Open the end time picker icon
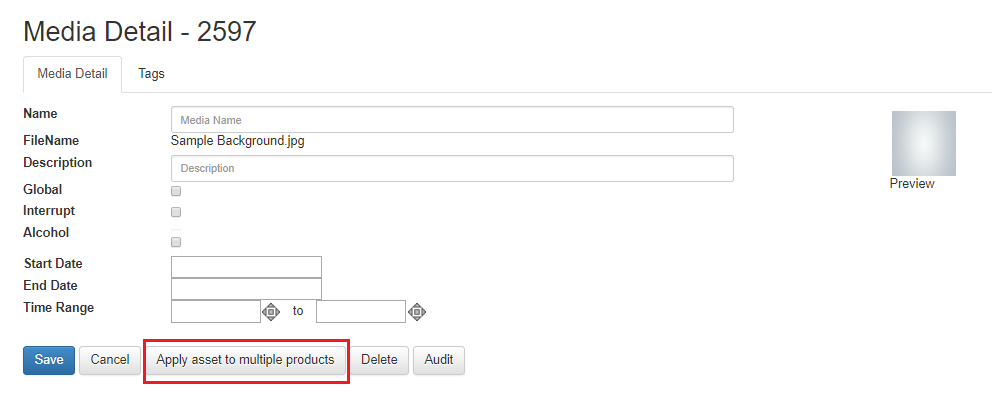 click(x=416, y=311)
